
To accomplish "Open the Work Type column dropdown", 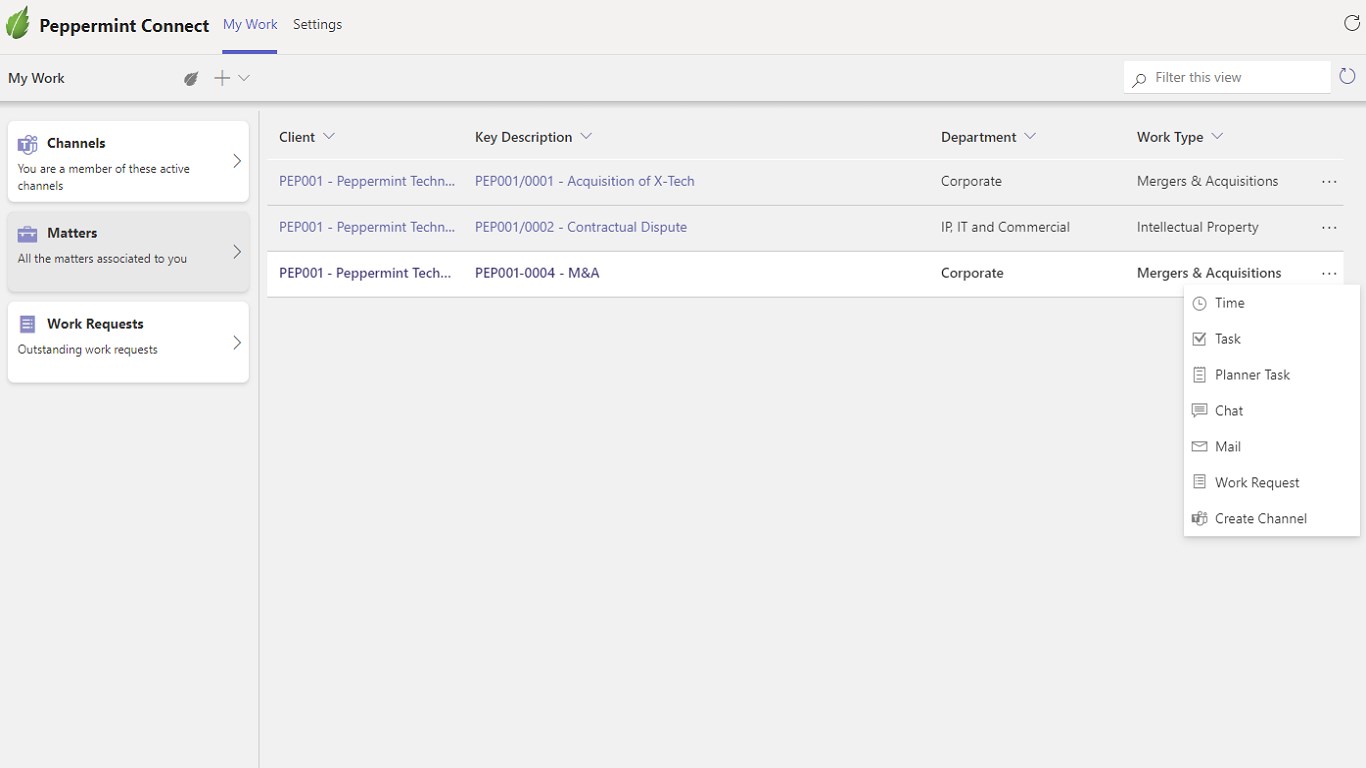I will [x=1217, y=136].
